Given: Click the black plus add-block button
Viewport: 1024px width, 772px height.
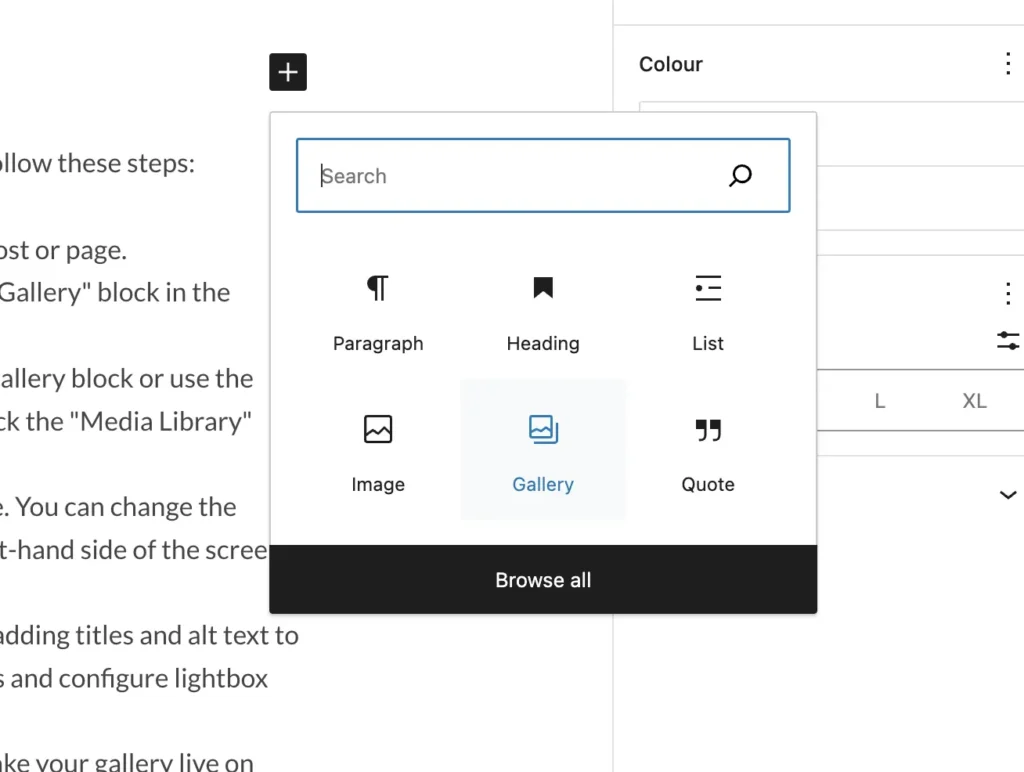Looking at the screenshot, I should tap(288, 72).
